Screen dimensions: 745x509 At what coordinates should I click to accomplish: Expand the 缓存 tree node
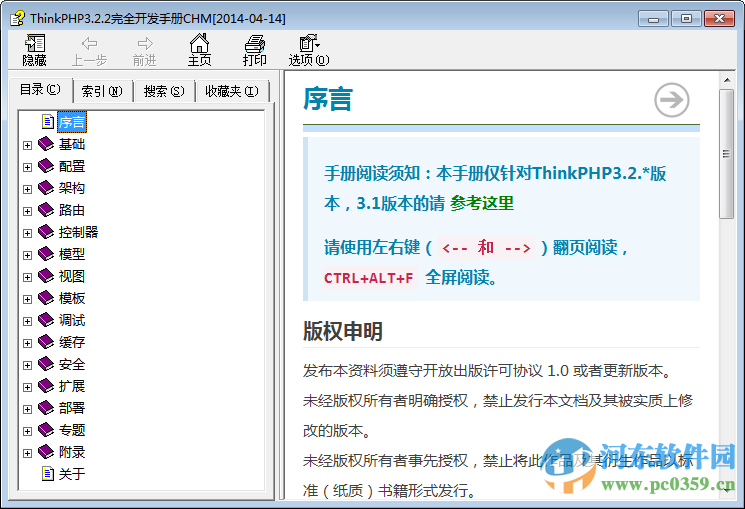[28, 343]
